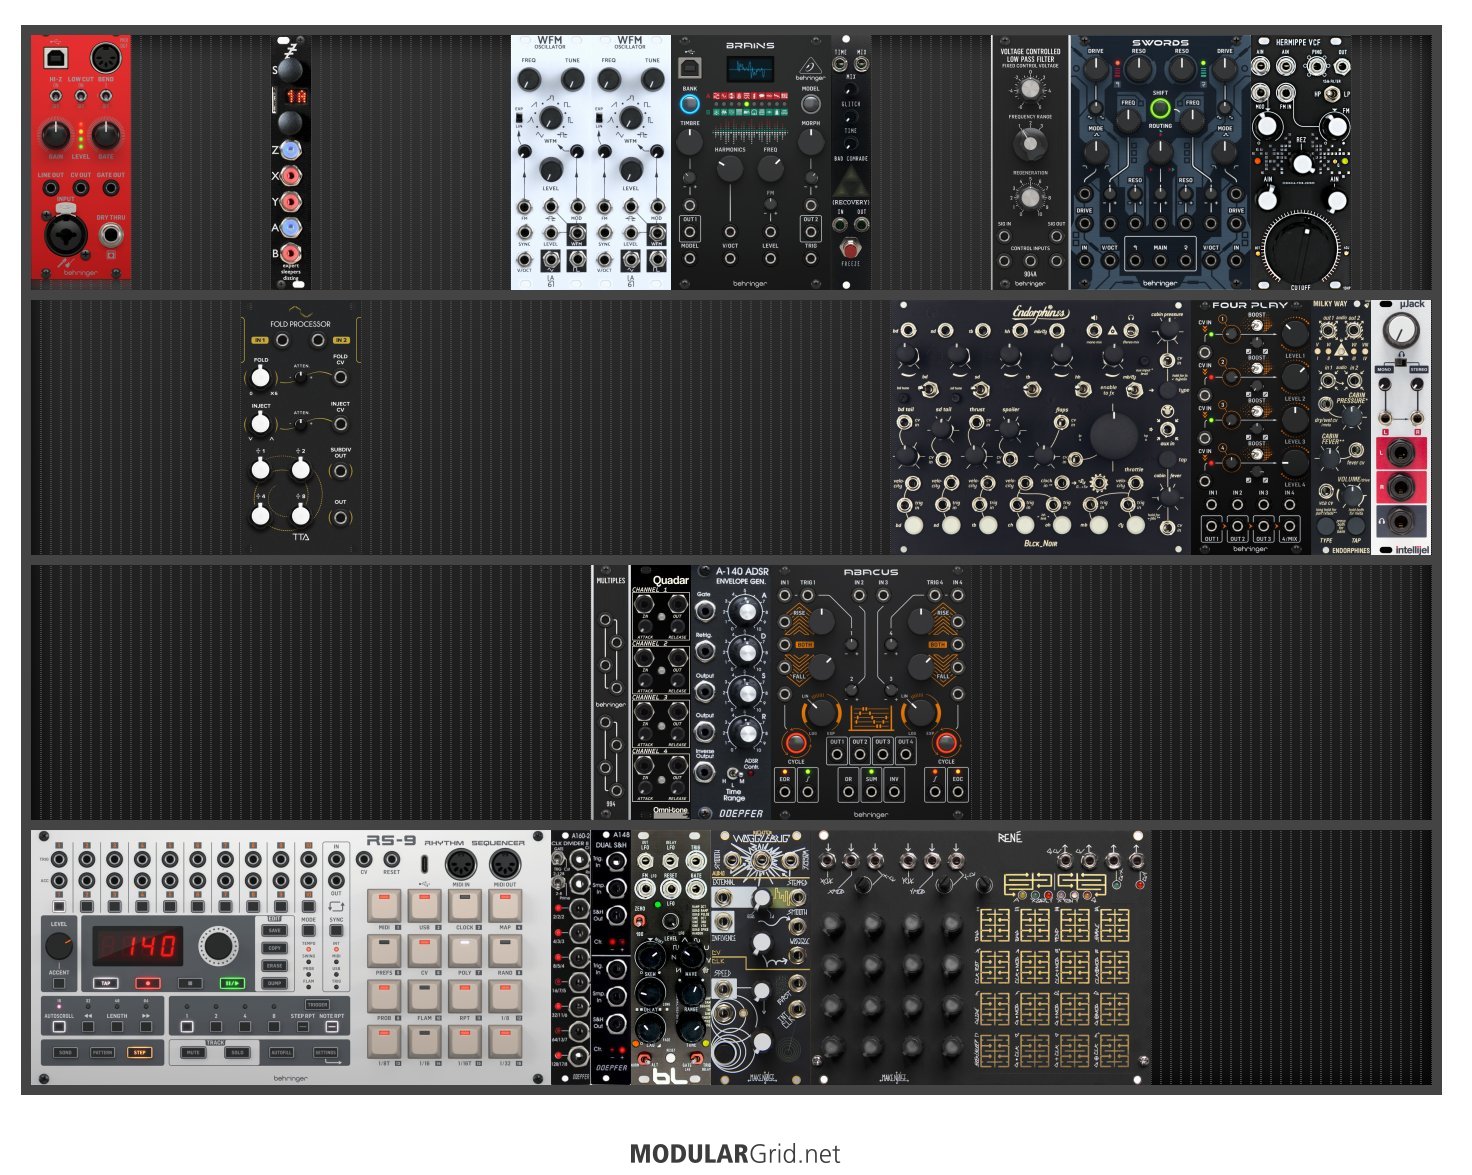Click the RS-9 tempo display showing 140
The width and height of the screenshot is (1472, 1175).
coord(139,945)
